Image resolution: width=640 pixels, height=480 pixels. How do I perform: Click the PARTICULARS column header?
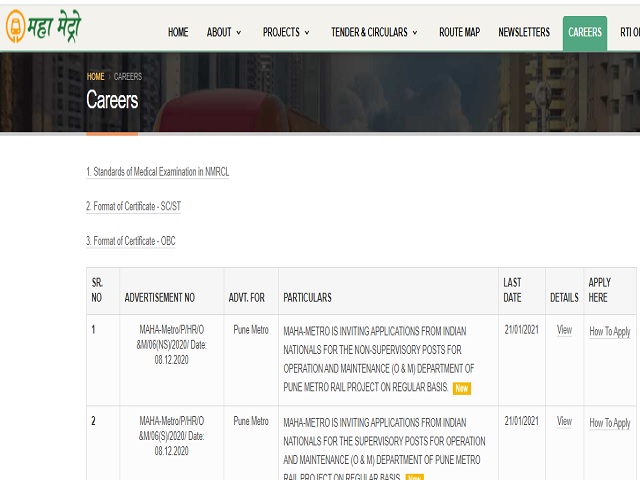pos(307,298)
